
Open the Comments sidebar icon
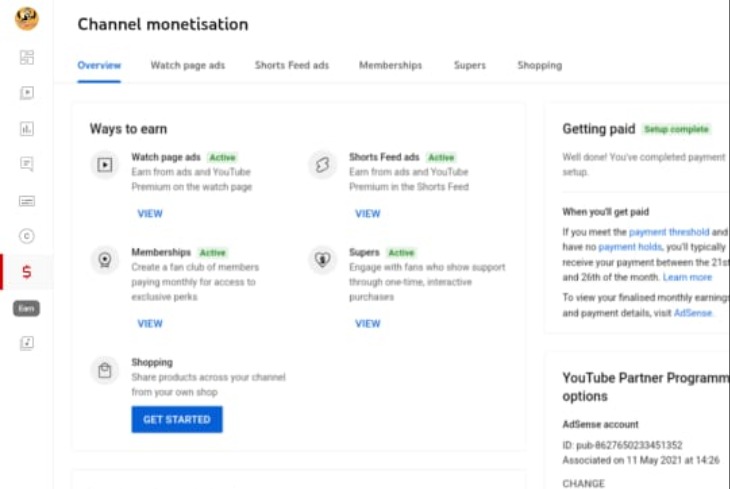tap(27, 164)
